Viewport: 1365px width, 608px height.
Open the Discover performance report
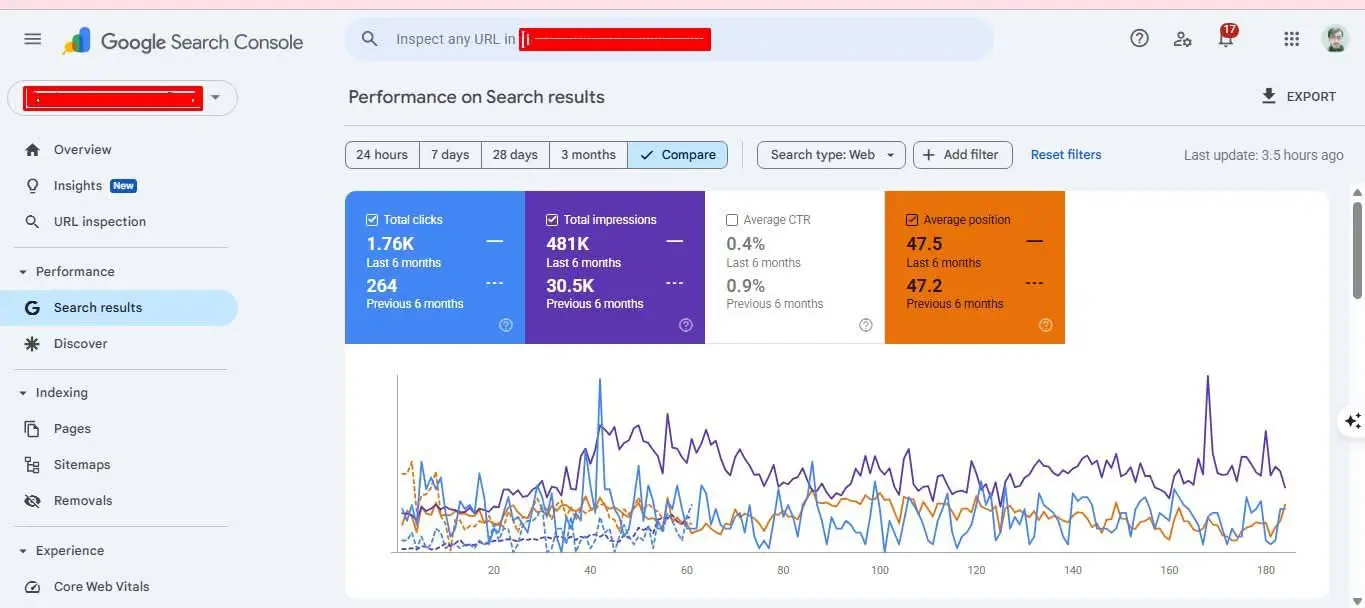(x=80, y=343)
